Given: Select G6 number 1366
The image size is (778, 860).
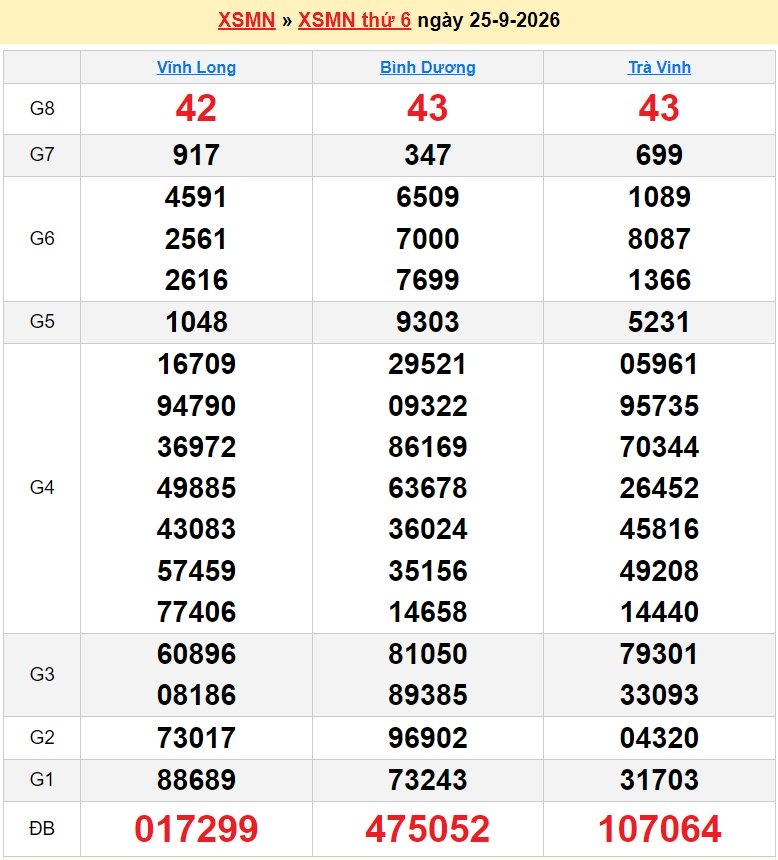Looking at the screenshot, I should click(659, 280).
